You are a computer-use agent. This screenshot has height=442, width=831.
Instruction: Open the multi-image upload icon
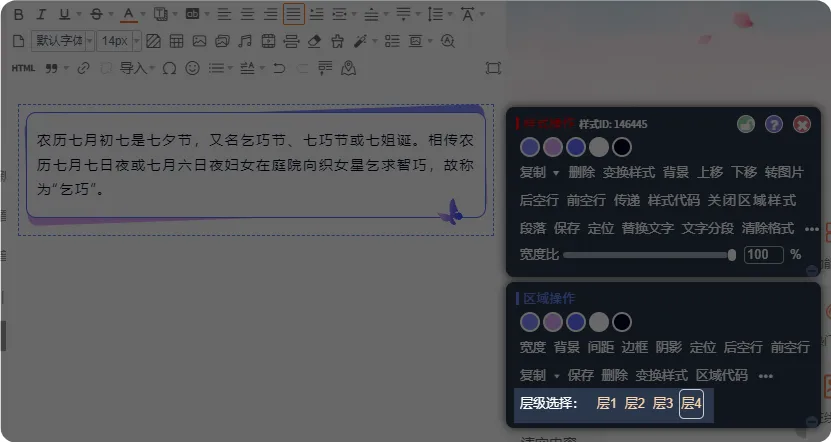pos(222,41)
